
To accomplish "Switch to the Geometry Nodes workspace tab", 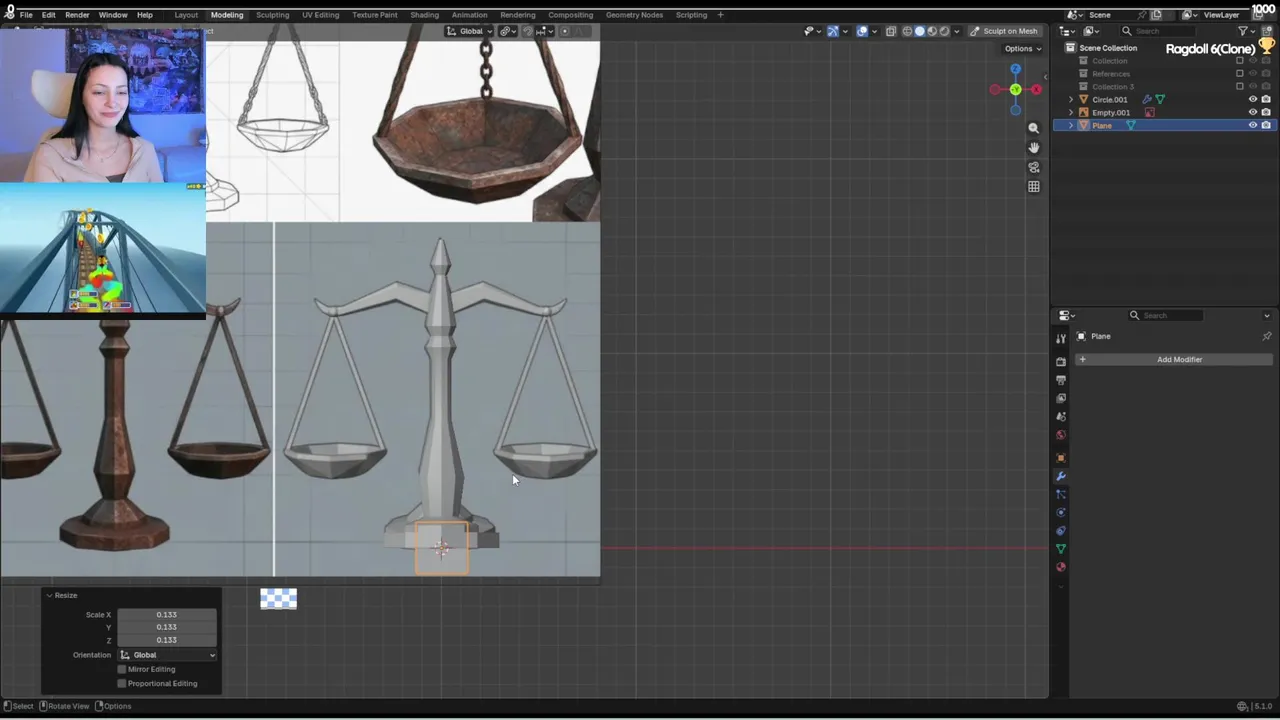I will pos(634,15).
